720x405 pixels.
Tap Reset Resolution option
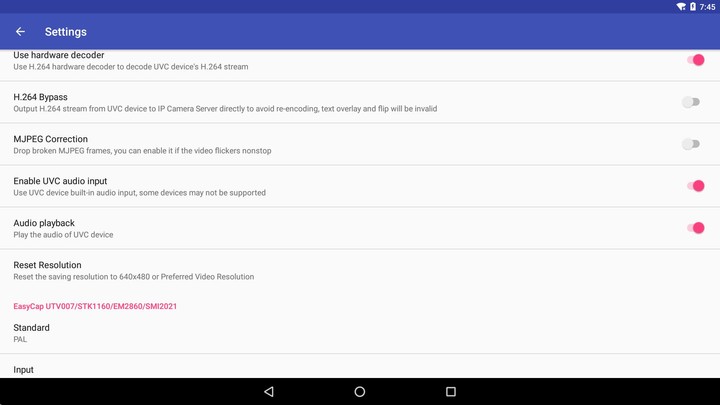coord(360,270)
